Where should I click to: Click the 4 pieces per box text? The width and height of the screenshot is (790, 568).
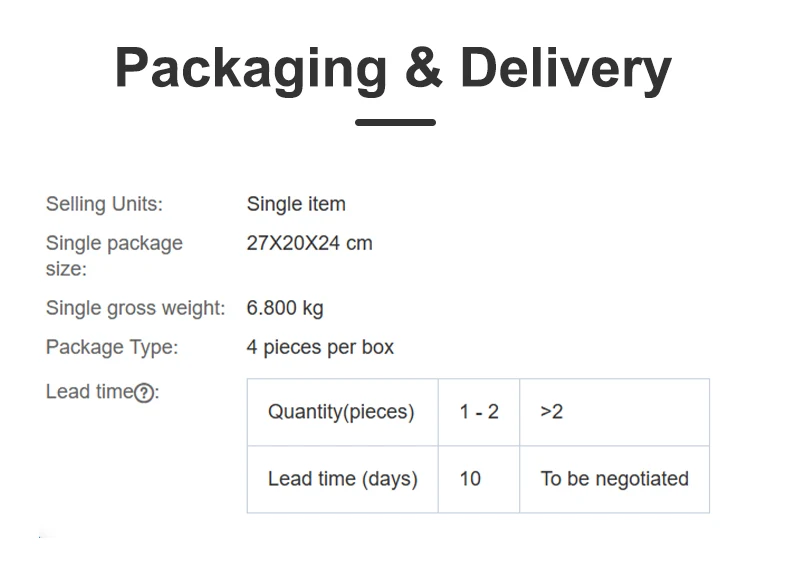(x=320, y=347)
